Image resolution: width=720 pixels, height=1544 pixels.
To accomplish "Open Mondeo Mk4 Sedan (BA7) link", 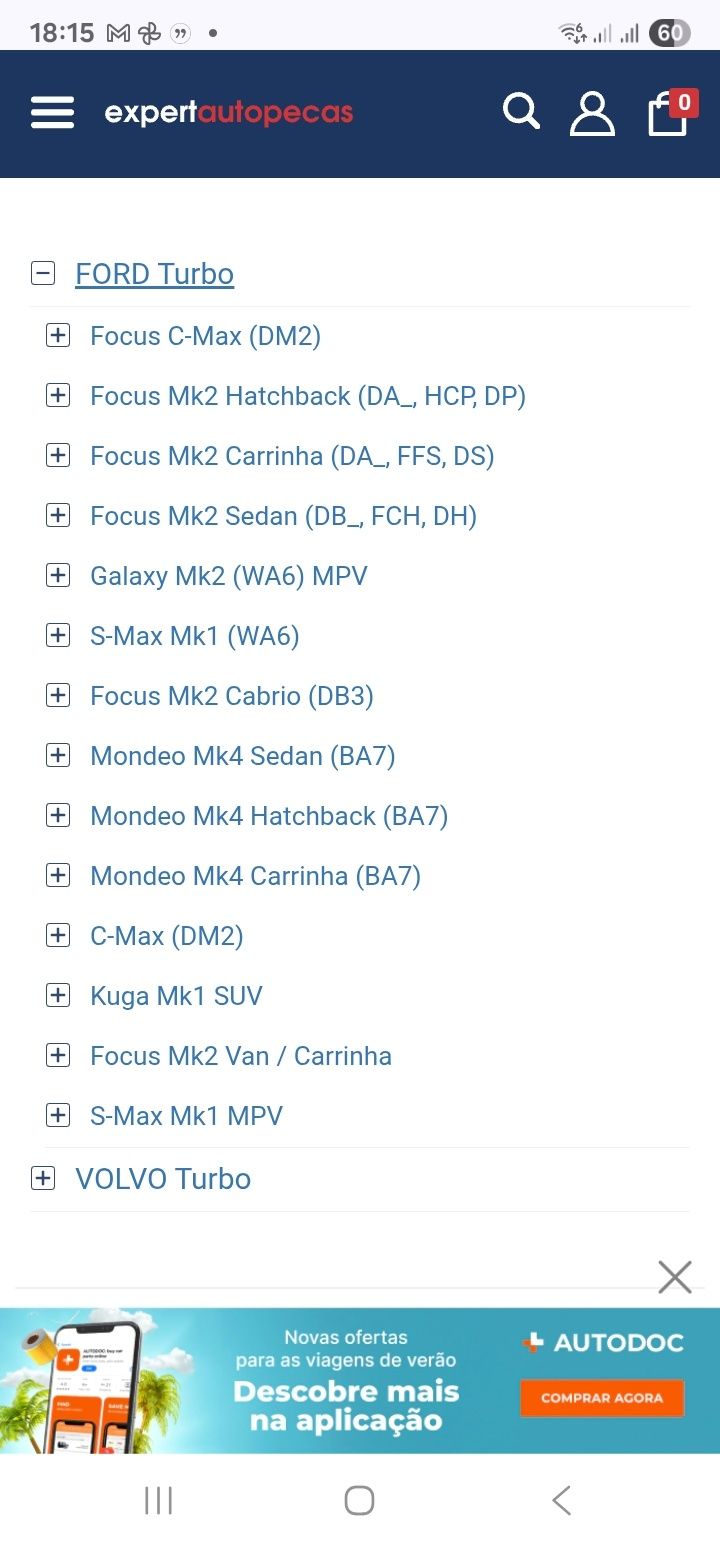I will [x=243, y=756].
